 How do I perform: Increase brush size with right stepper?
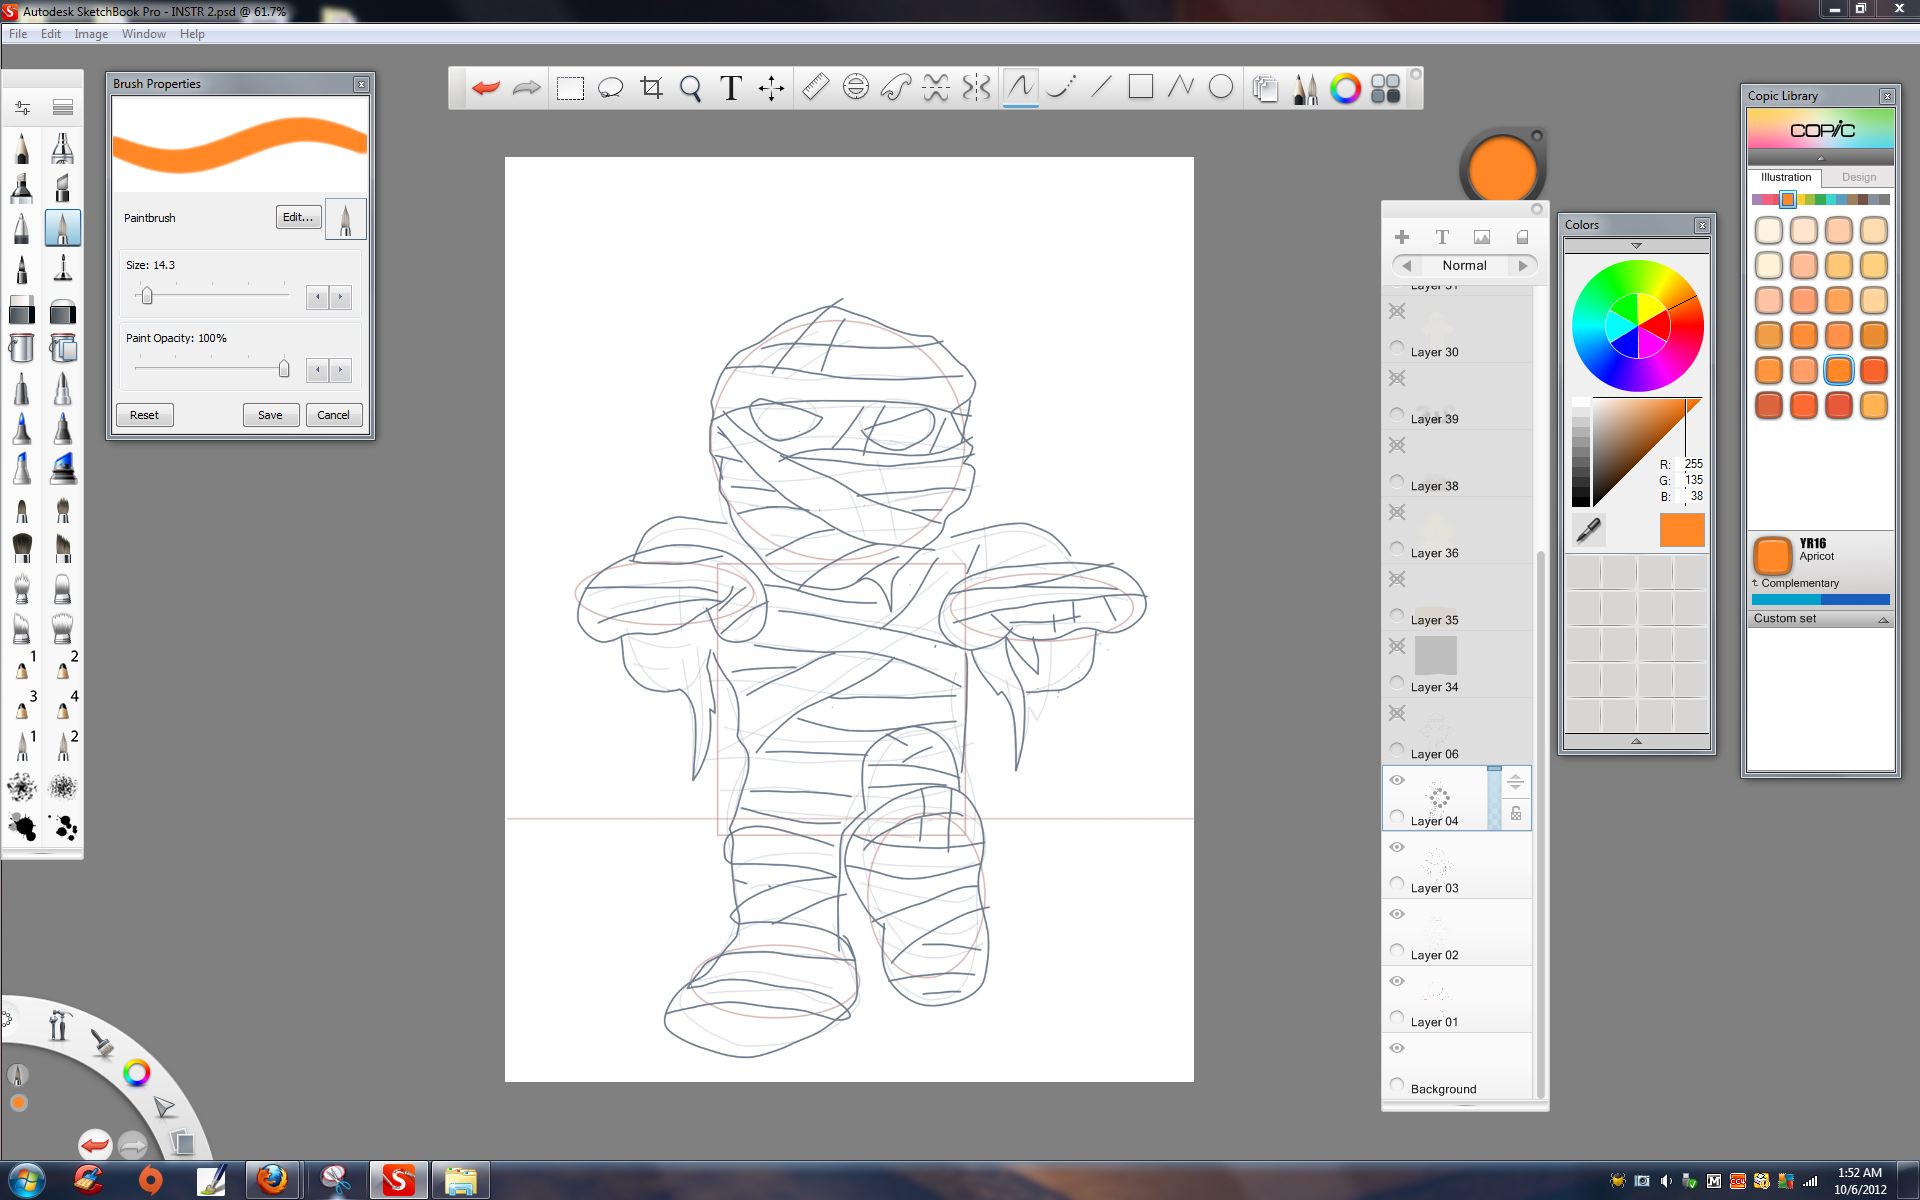tap(340, 297)
